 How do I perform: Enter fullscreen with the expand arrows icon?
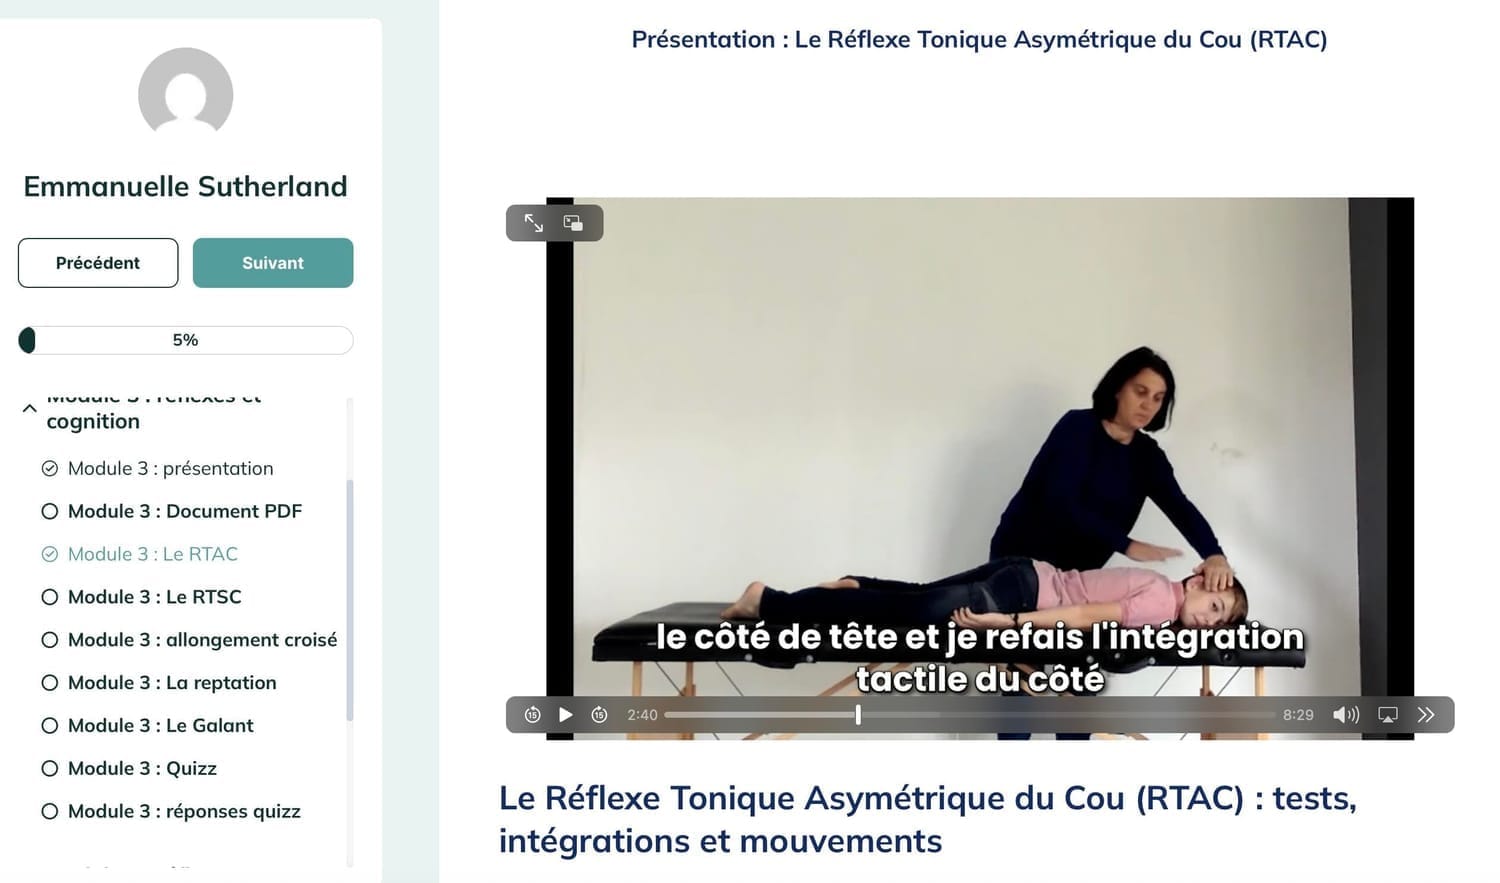coord(534,223)
